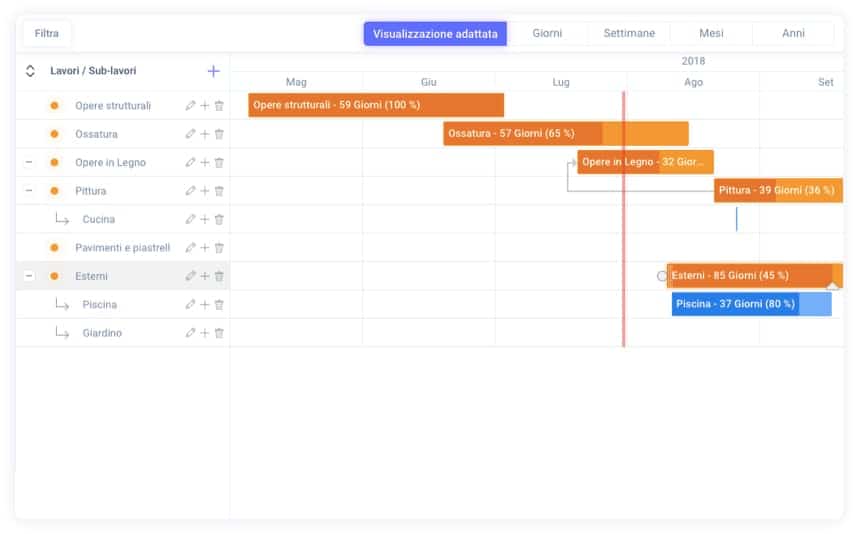Image resolution: width=858 pixels, height=534 pixels.
Task: Select the Ossatura 57 Giorni bar
Action: click(x=566, y=134)
